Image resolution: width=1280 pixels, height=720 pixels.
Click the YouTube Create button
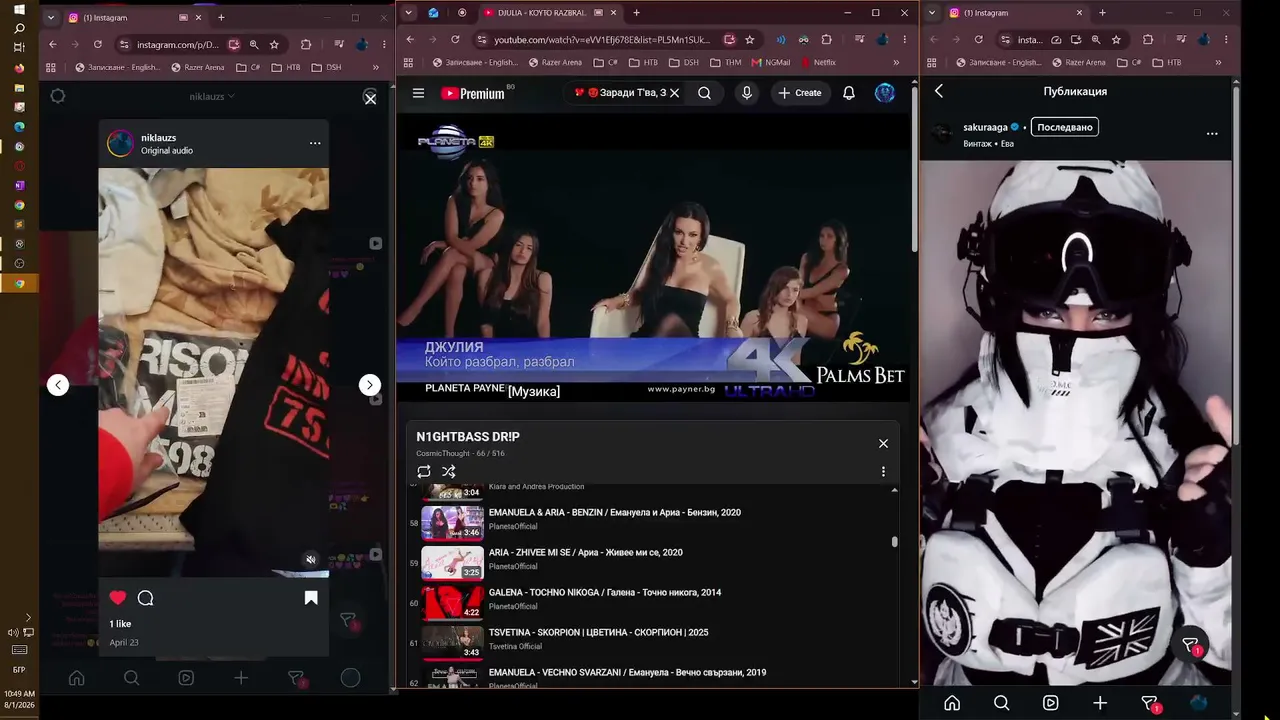[800, 93]
